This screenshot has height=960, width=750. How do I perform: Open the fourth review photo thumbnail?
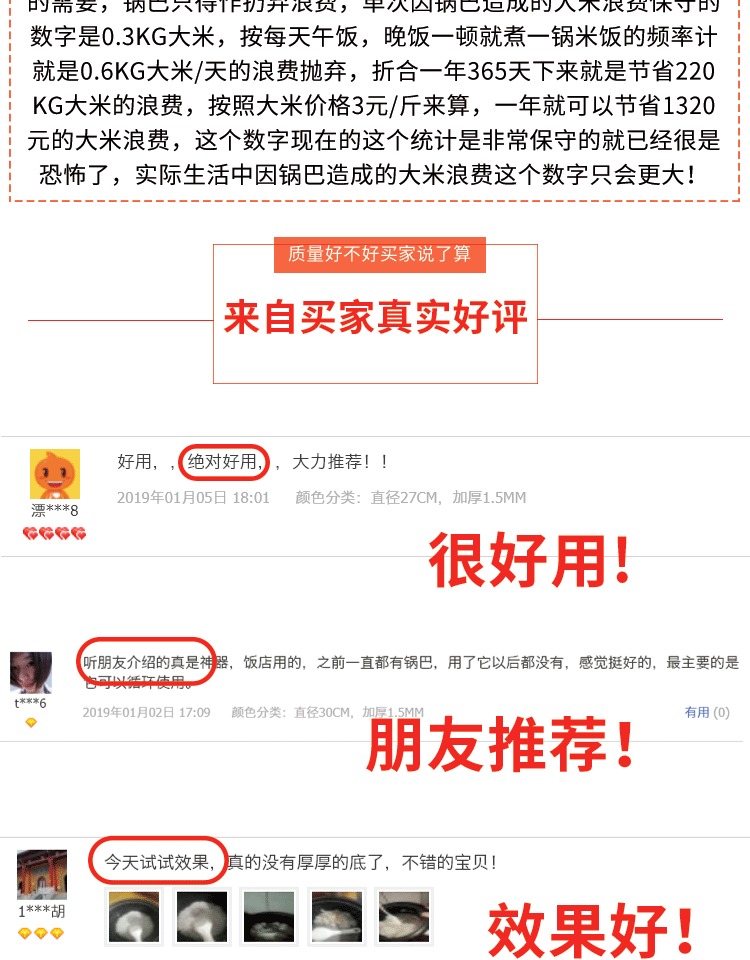pos(337,917)
